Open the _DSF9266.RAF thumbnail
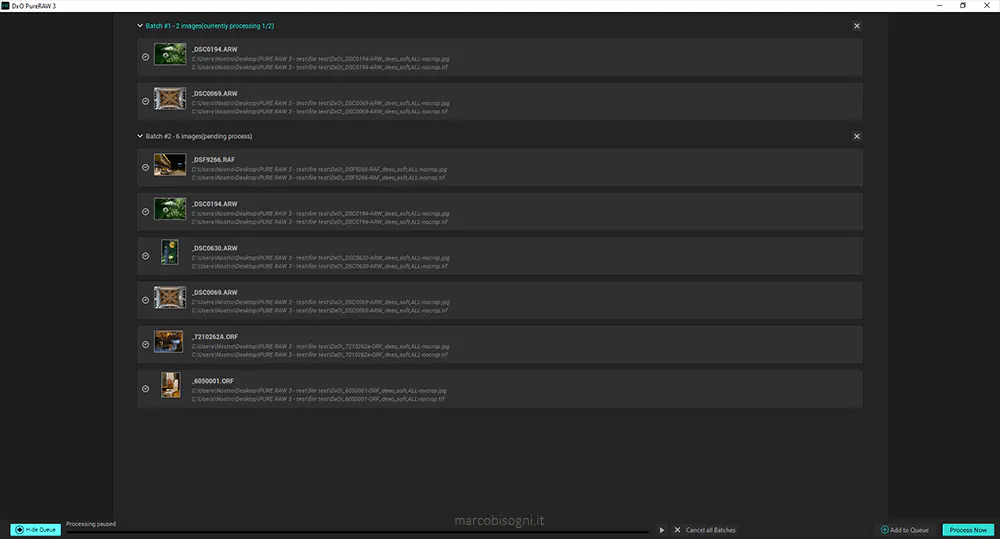1000x539 pixels. (170, 165)
